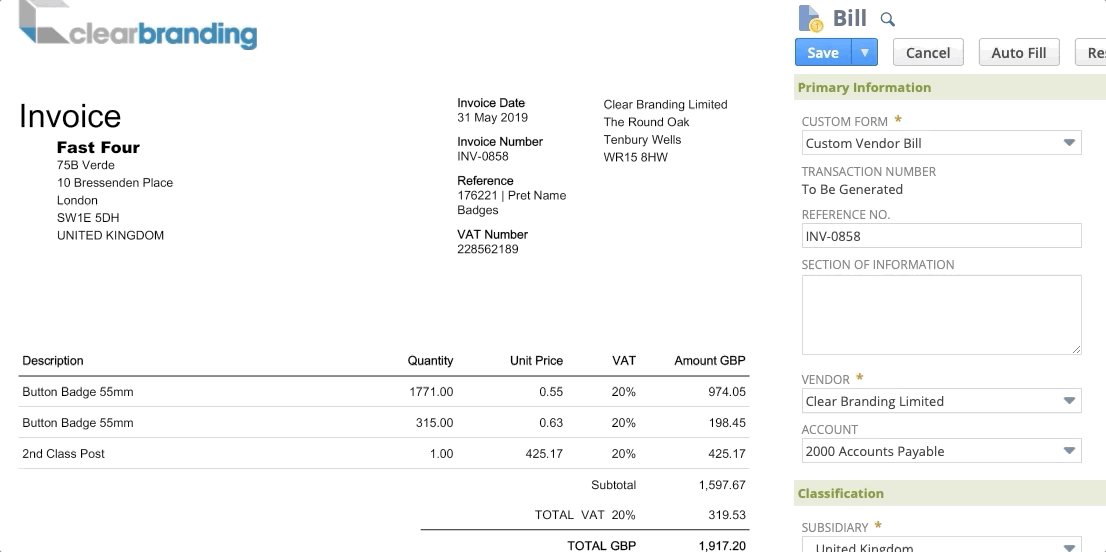
Task: Click the Bill document icon
Action: [810, 18]
